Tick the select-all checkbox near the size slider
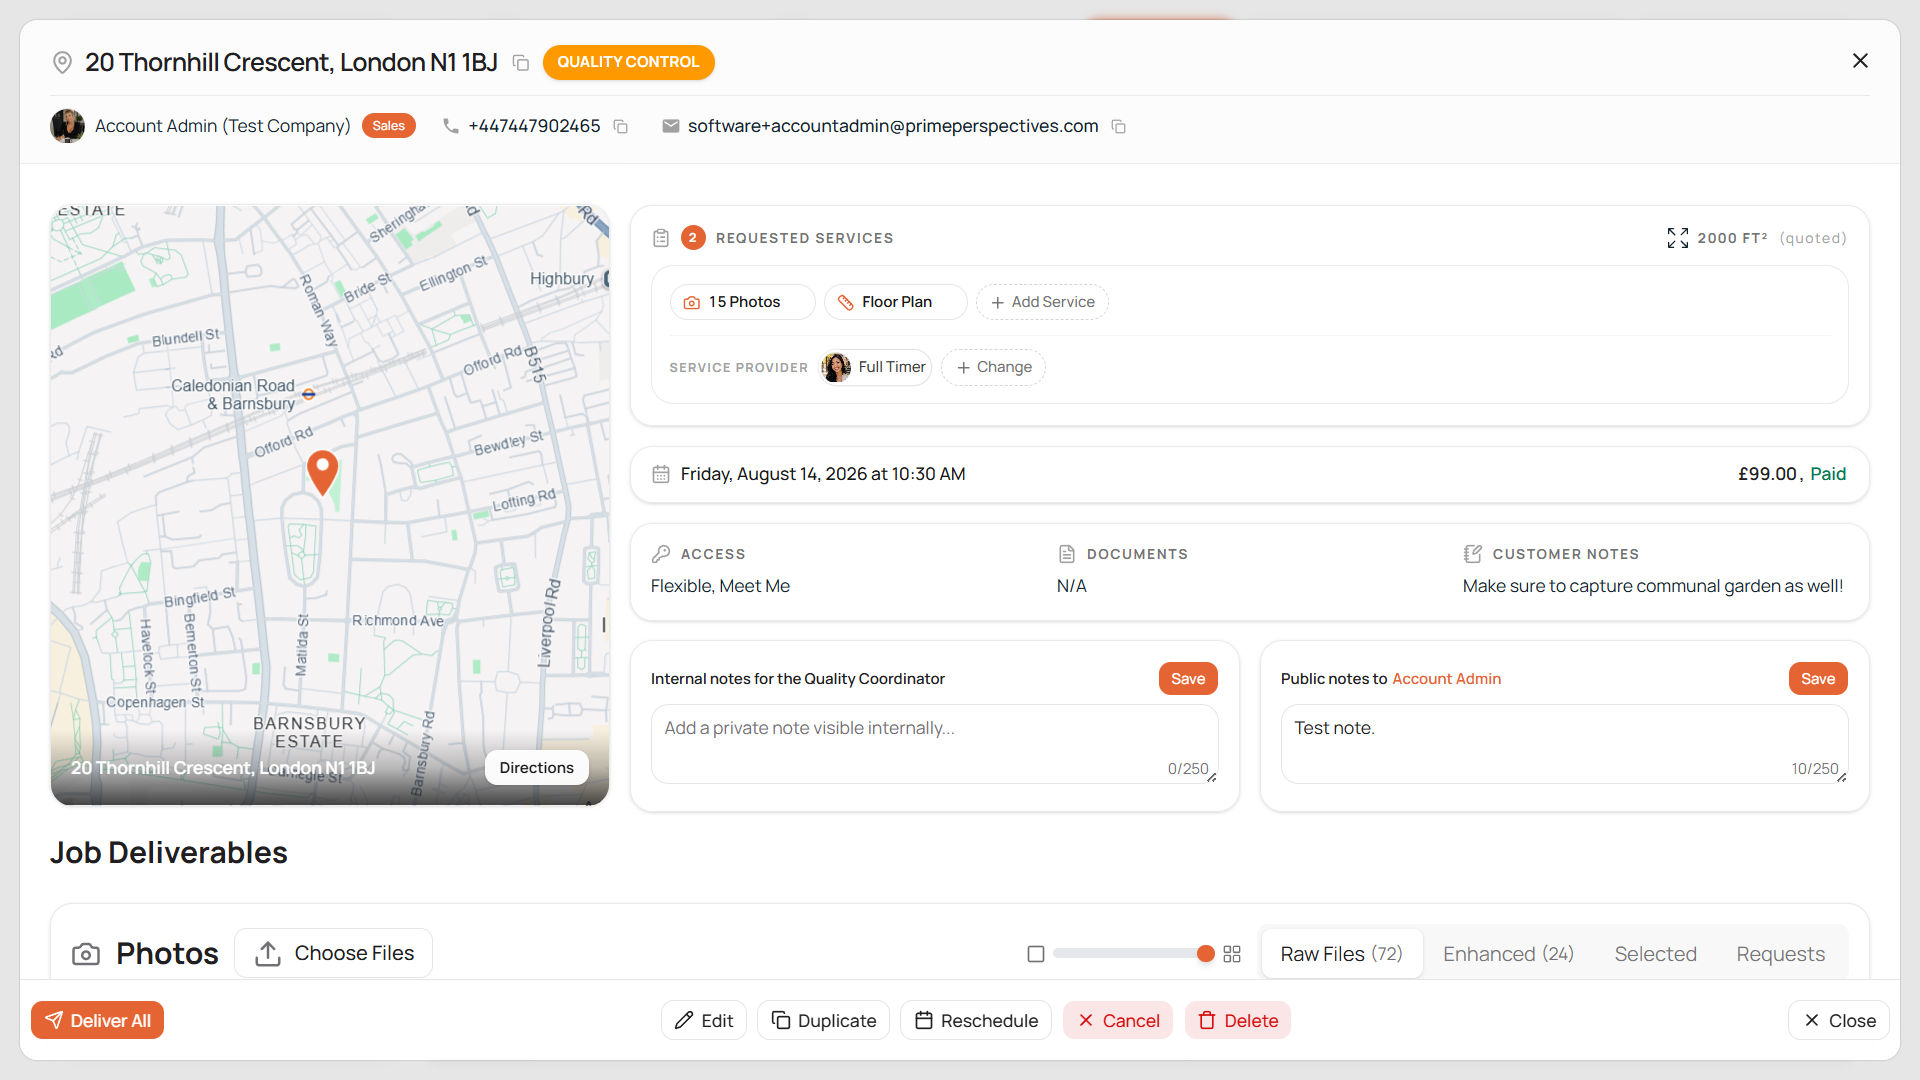The height and width of the screenshot is (1080, 1920). pos(1036,954)
